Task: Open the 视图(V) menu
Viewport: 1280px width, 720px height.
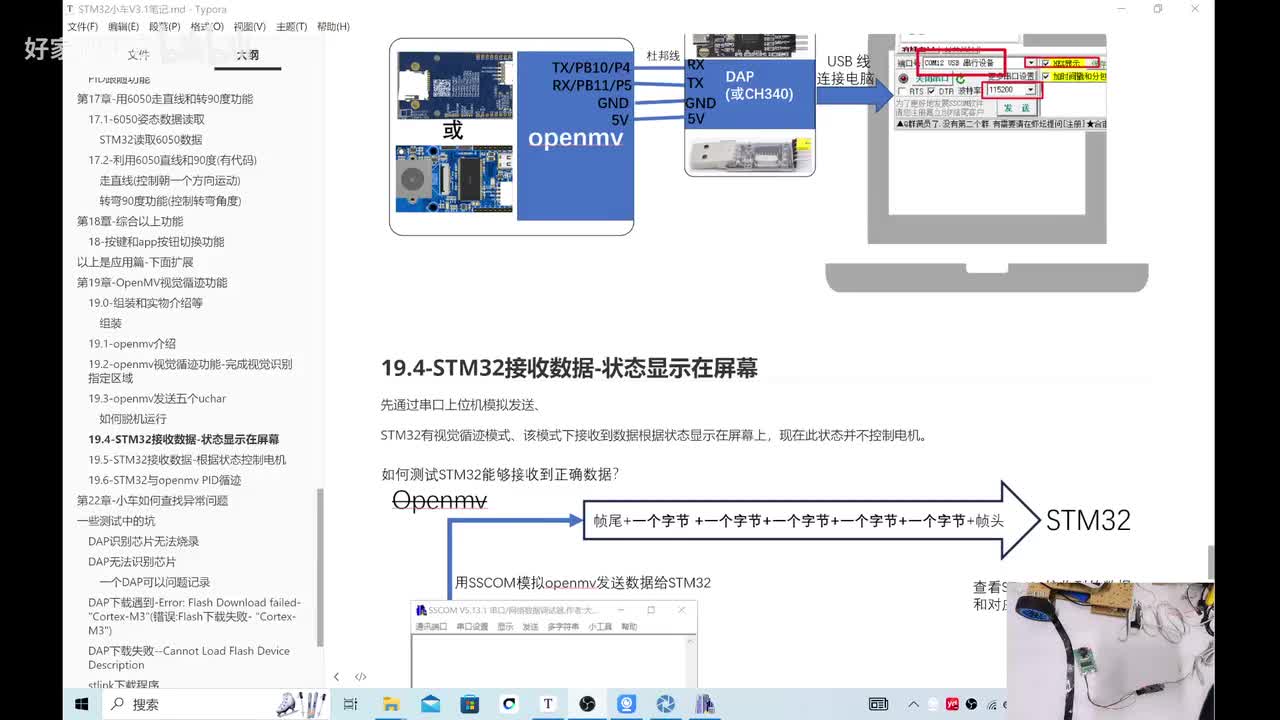Action: (249, 27)
